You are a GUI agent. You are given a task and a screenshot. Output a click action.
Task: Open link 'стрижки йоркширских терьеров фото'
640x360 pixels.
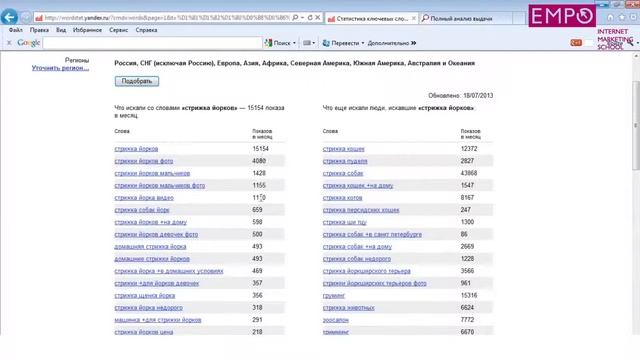[375, 283]
